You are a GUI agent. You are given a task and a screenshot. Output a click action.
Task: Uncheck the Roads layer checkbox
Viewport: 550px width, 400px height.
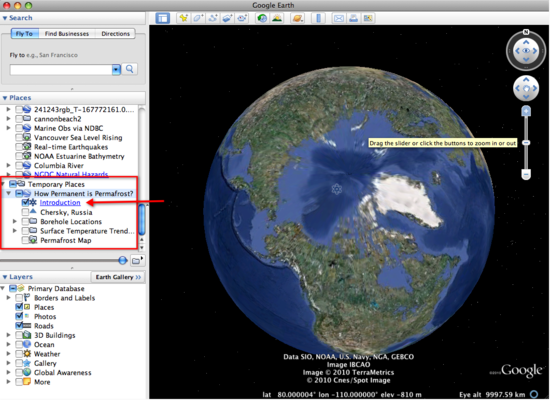click(19, 326)
